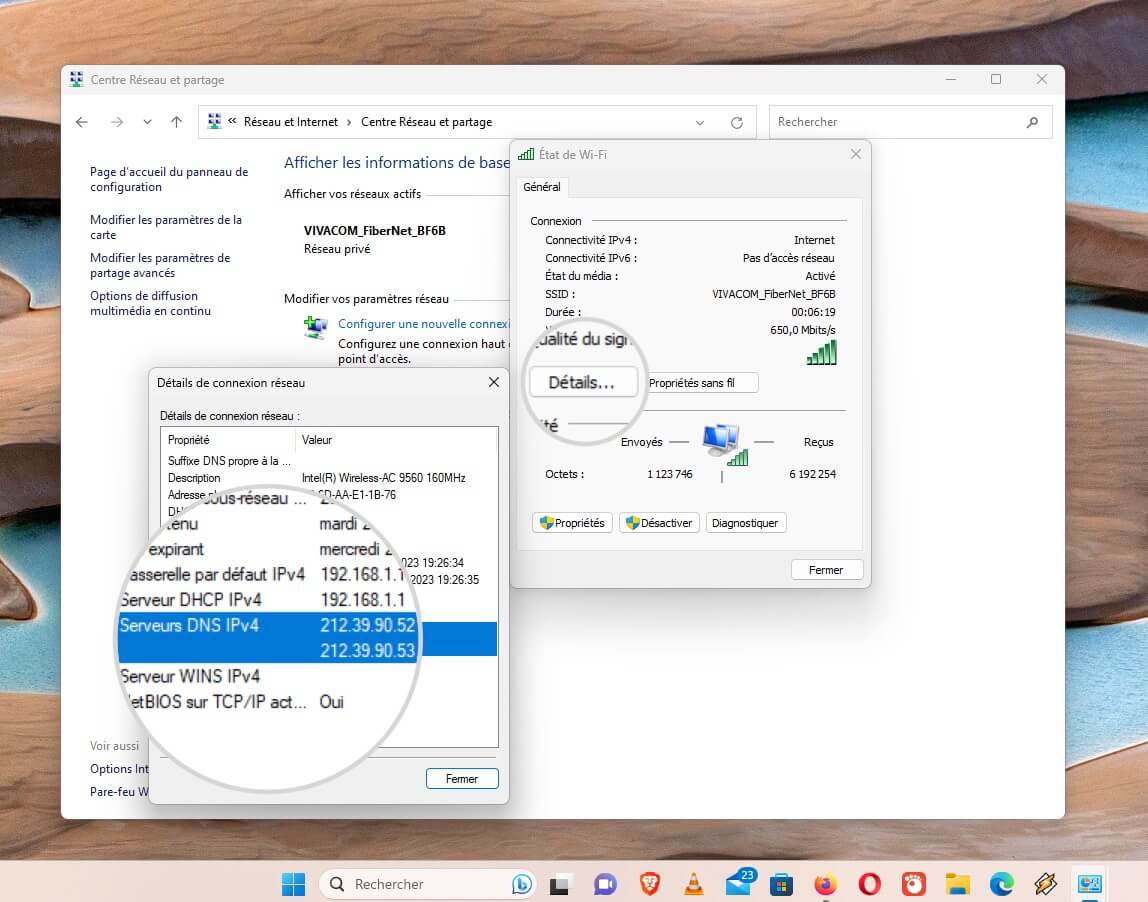Open the Winamp icon in taskbar
This screenshot has height=902, width=1148.
tap(1046, 884)
